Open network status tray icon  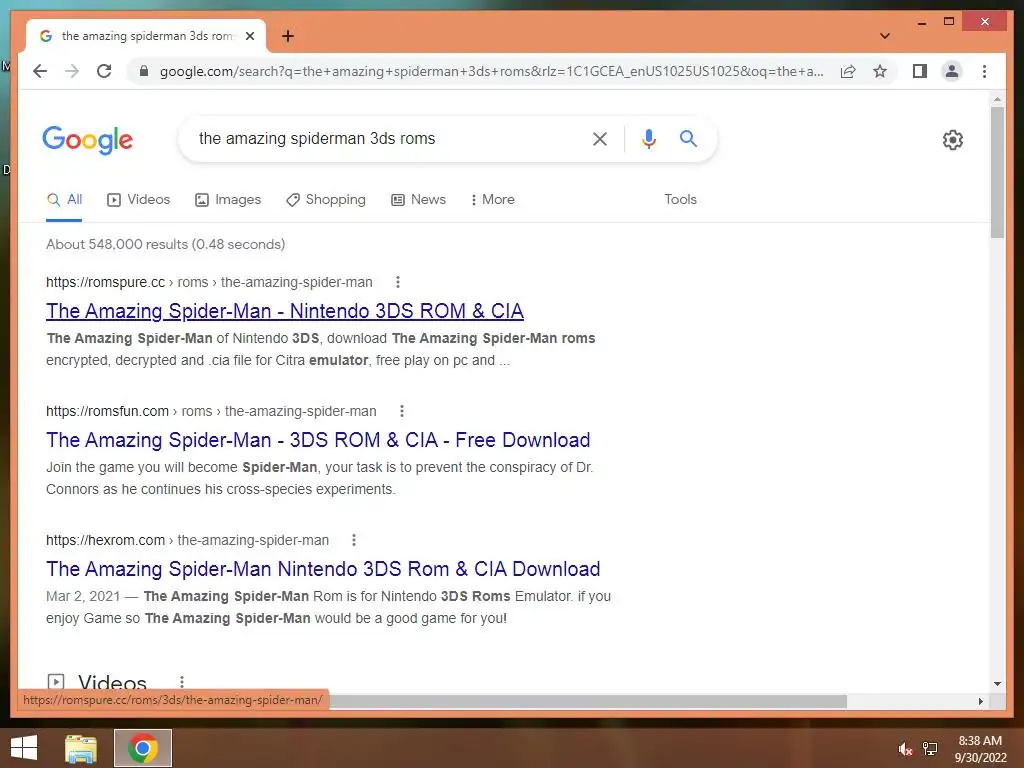pyautogui.click(x=930, y=749)
